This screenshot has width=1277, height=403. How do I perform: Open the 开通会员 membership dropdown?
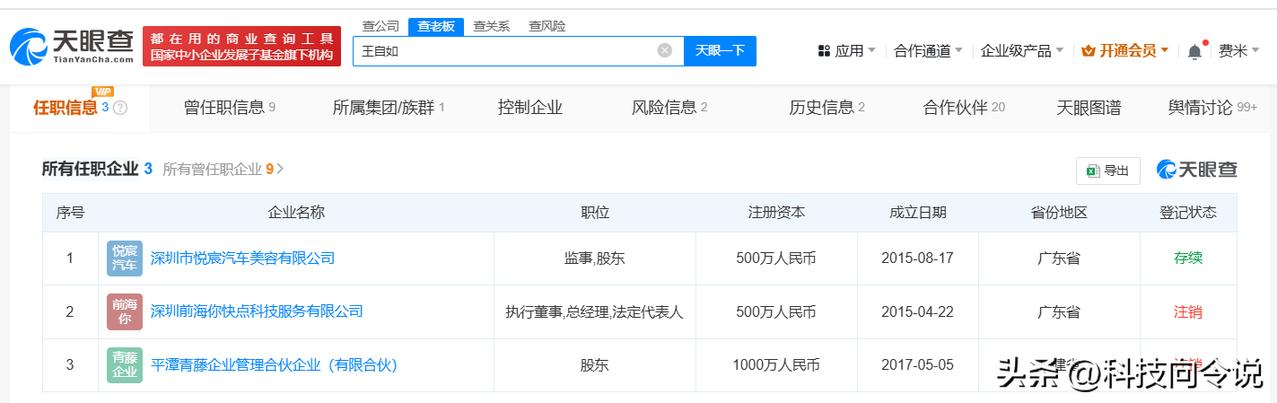(x=1125, y=51)
